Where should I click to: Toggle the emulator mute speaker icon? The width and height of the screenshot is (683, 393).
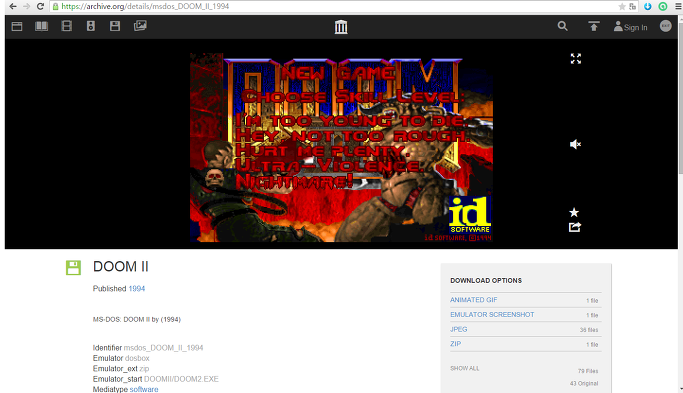click(575, 144)
